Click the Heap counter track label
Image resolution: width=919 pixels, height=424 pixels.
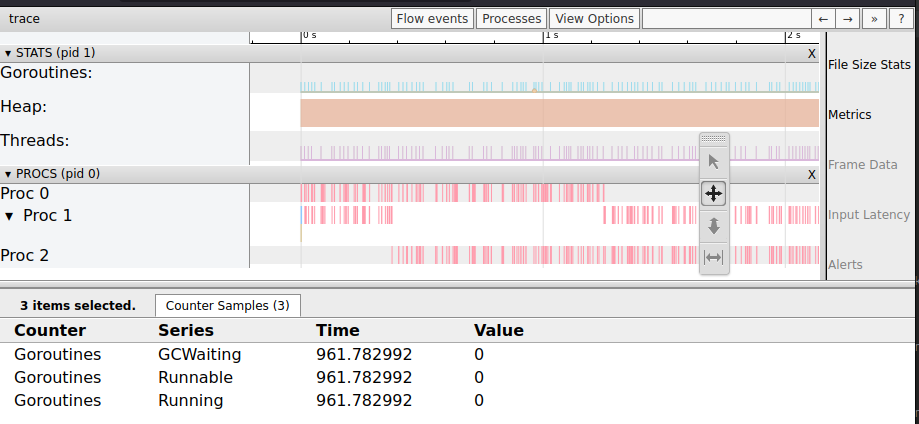click(x=23, y=107)
